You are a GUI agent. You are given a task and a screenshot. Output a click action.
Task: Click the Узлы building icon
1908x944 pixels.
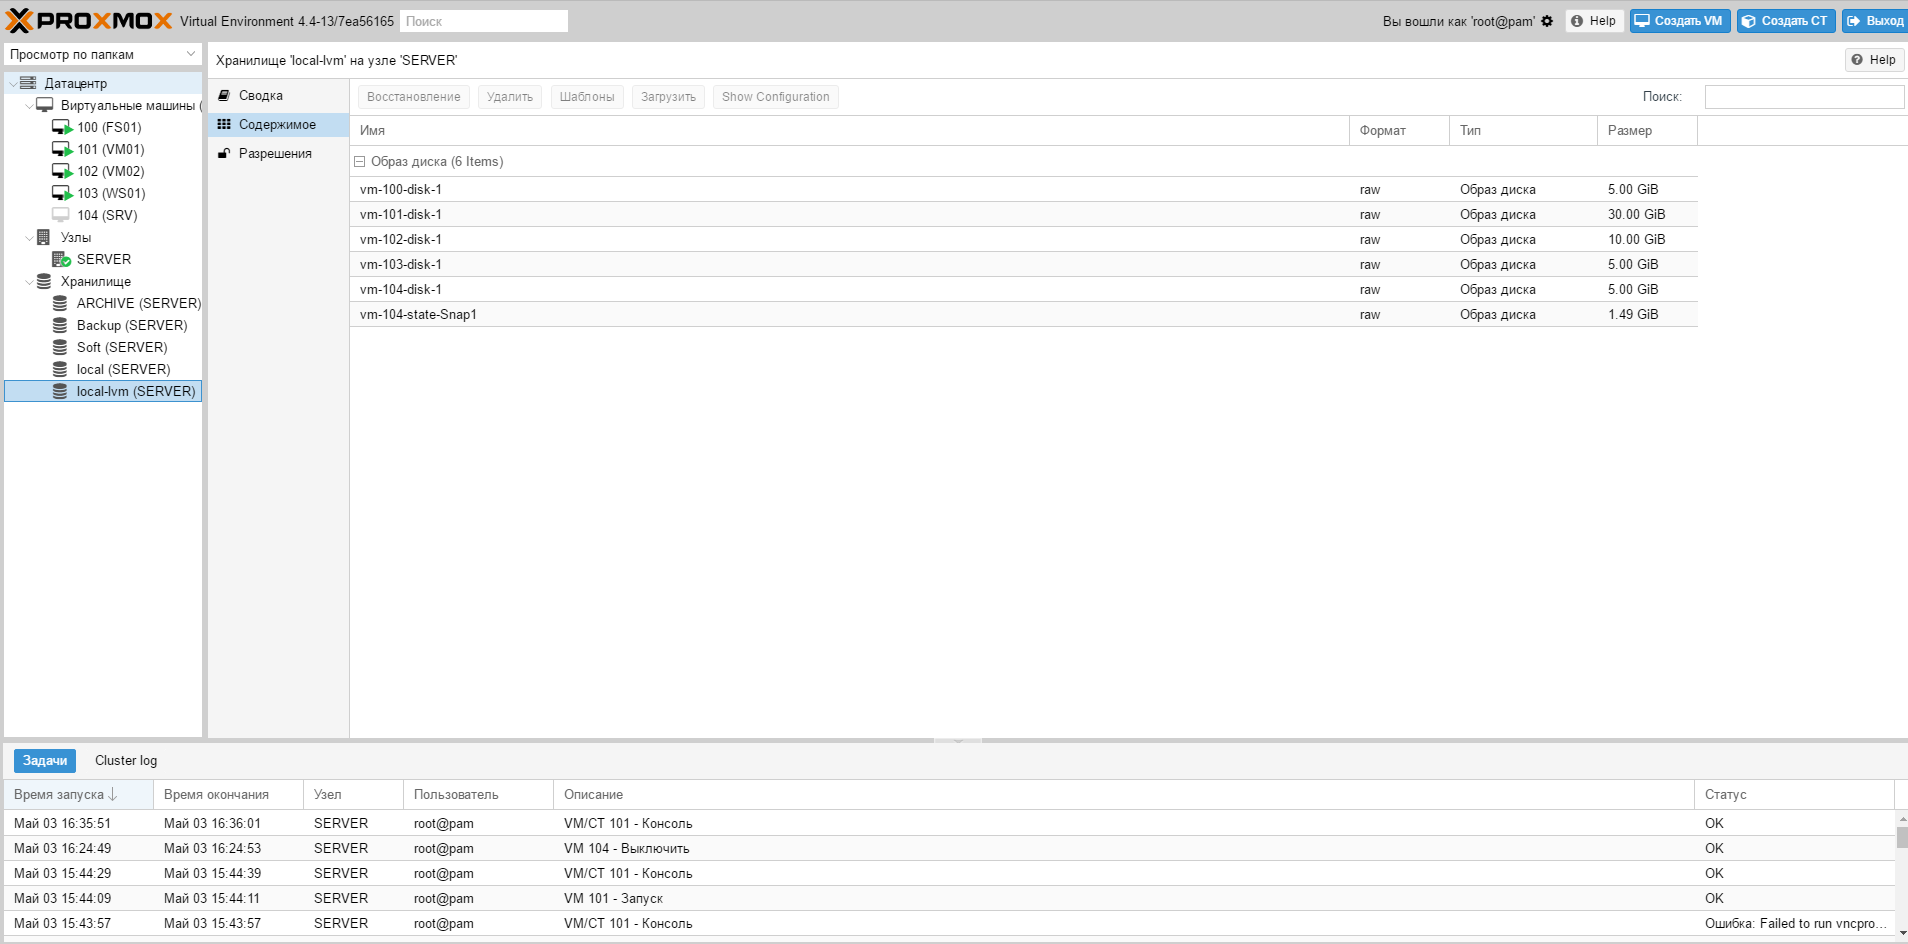pos(43,237)
